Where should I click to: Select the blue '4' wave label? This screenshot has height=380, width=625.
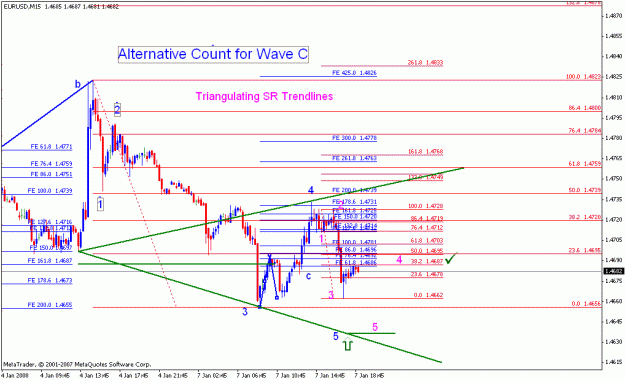pos(311,190)
